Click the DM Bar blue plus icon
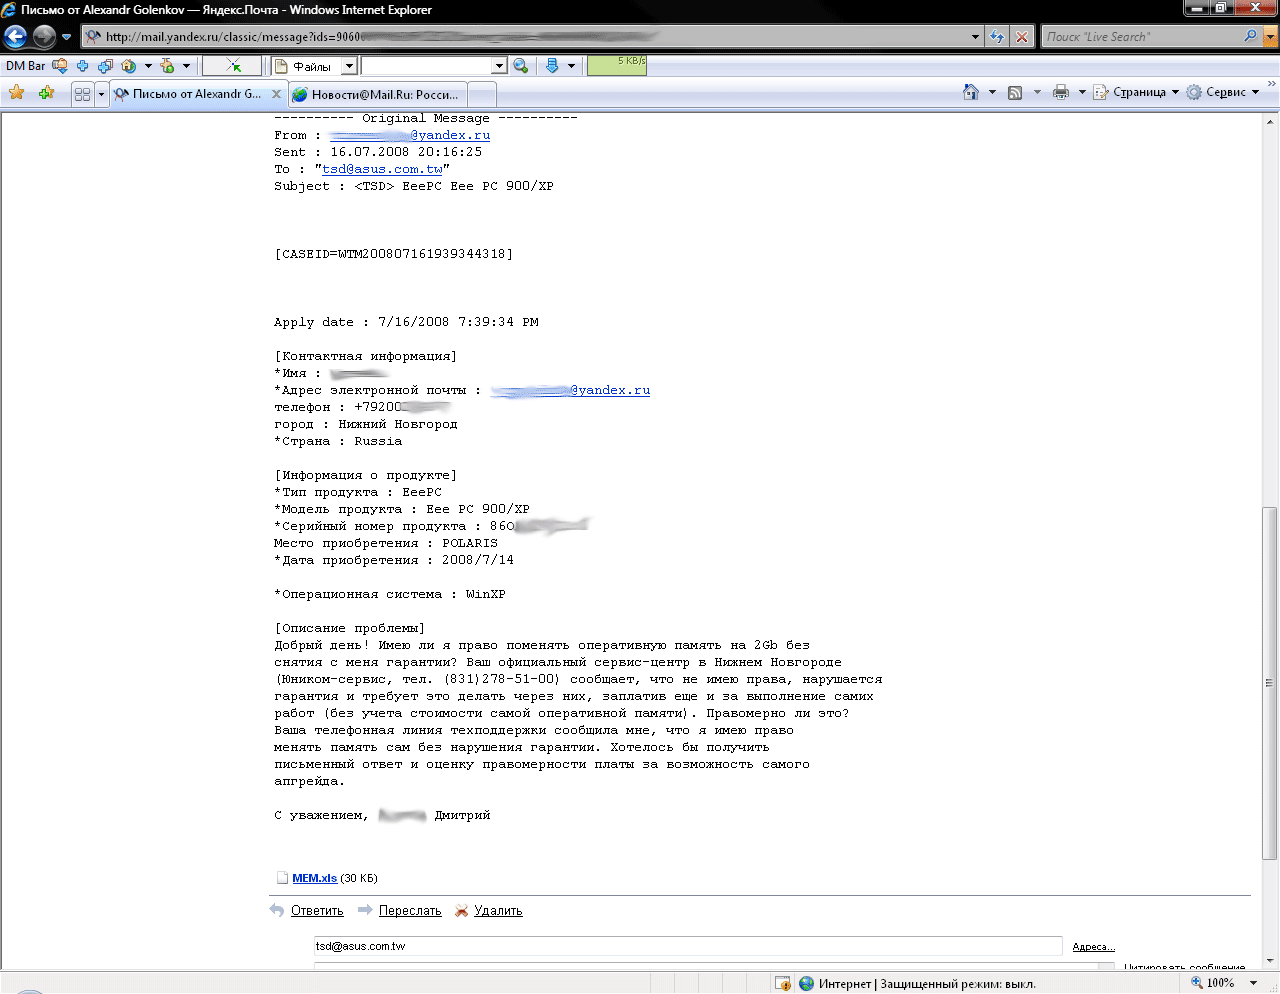 [x=82, y=66]
